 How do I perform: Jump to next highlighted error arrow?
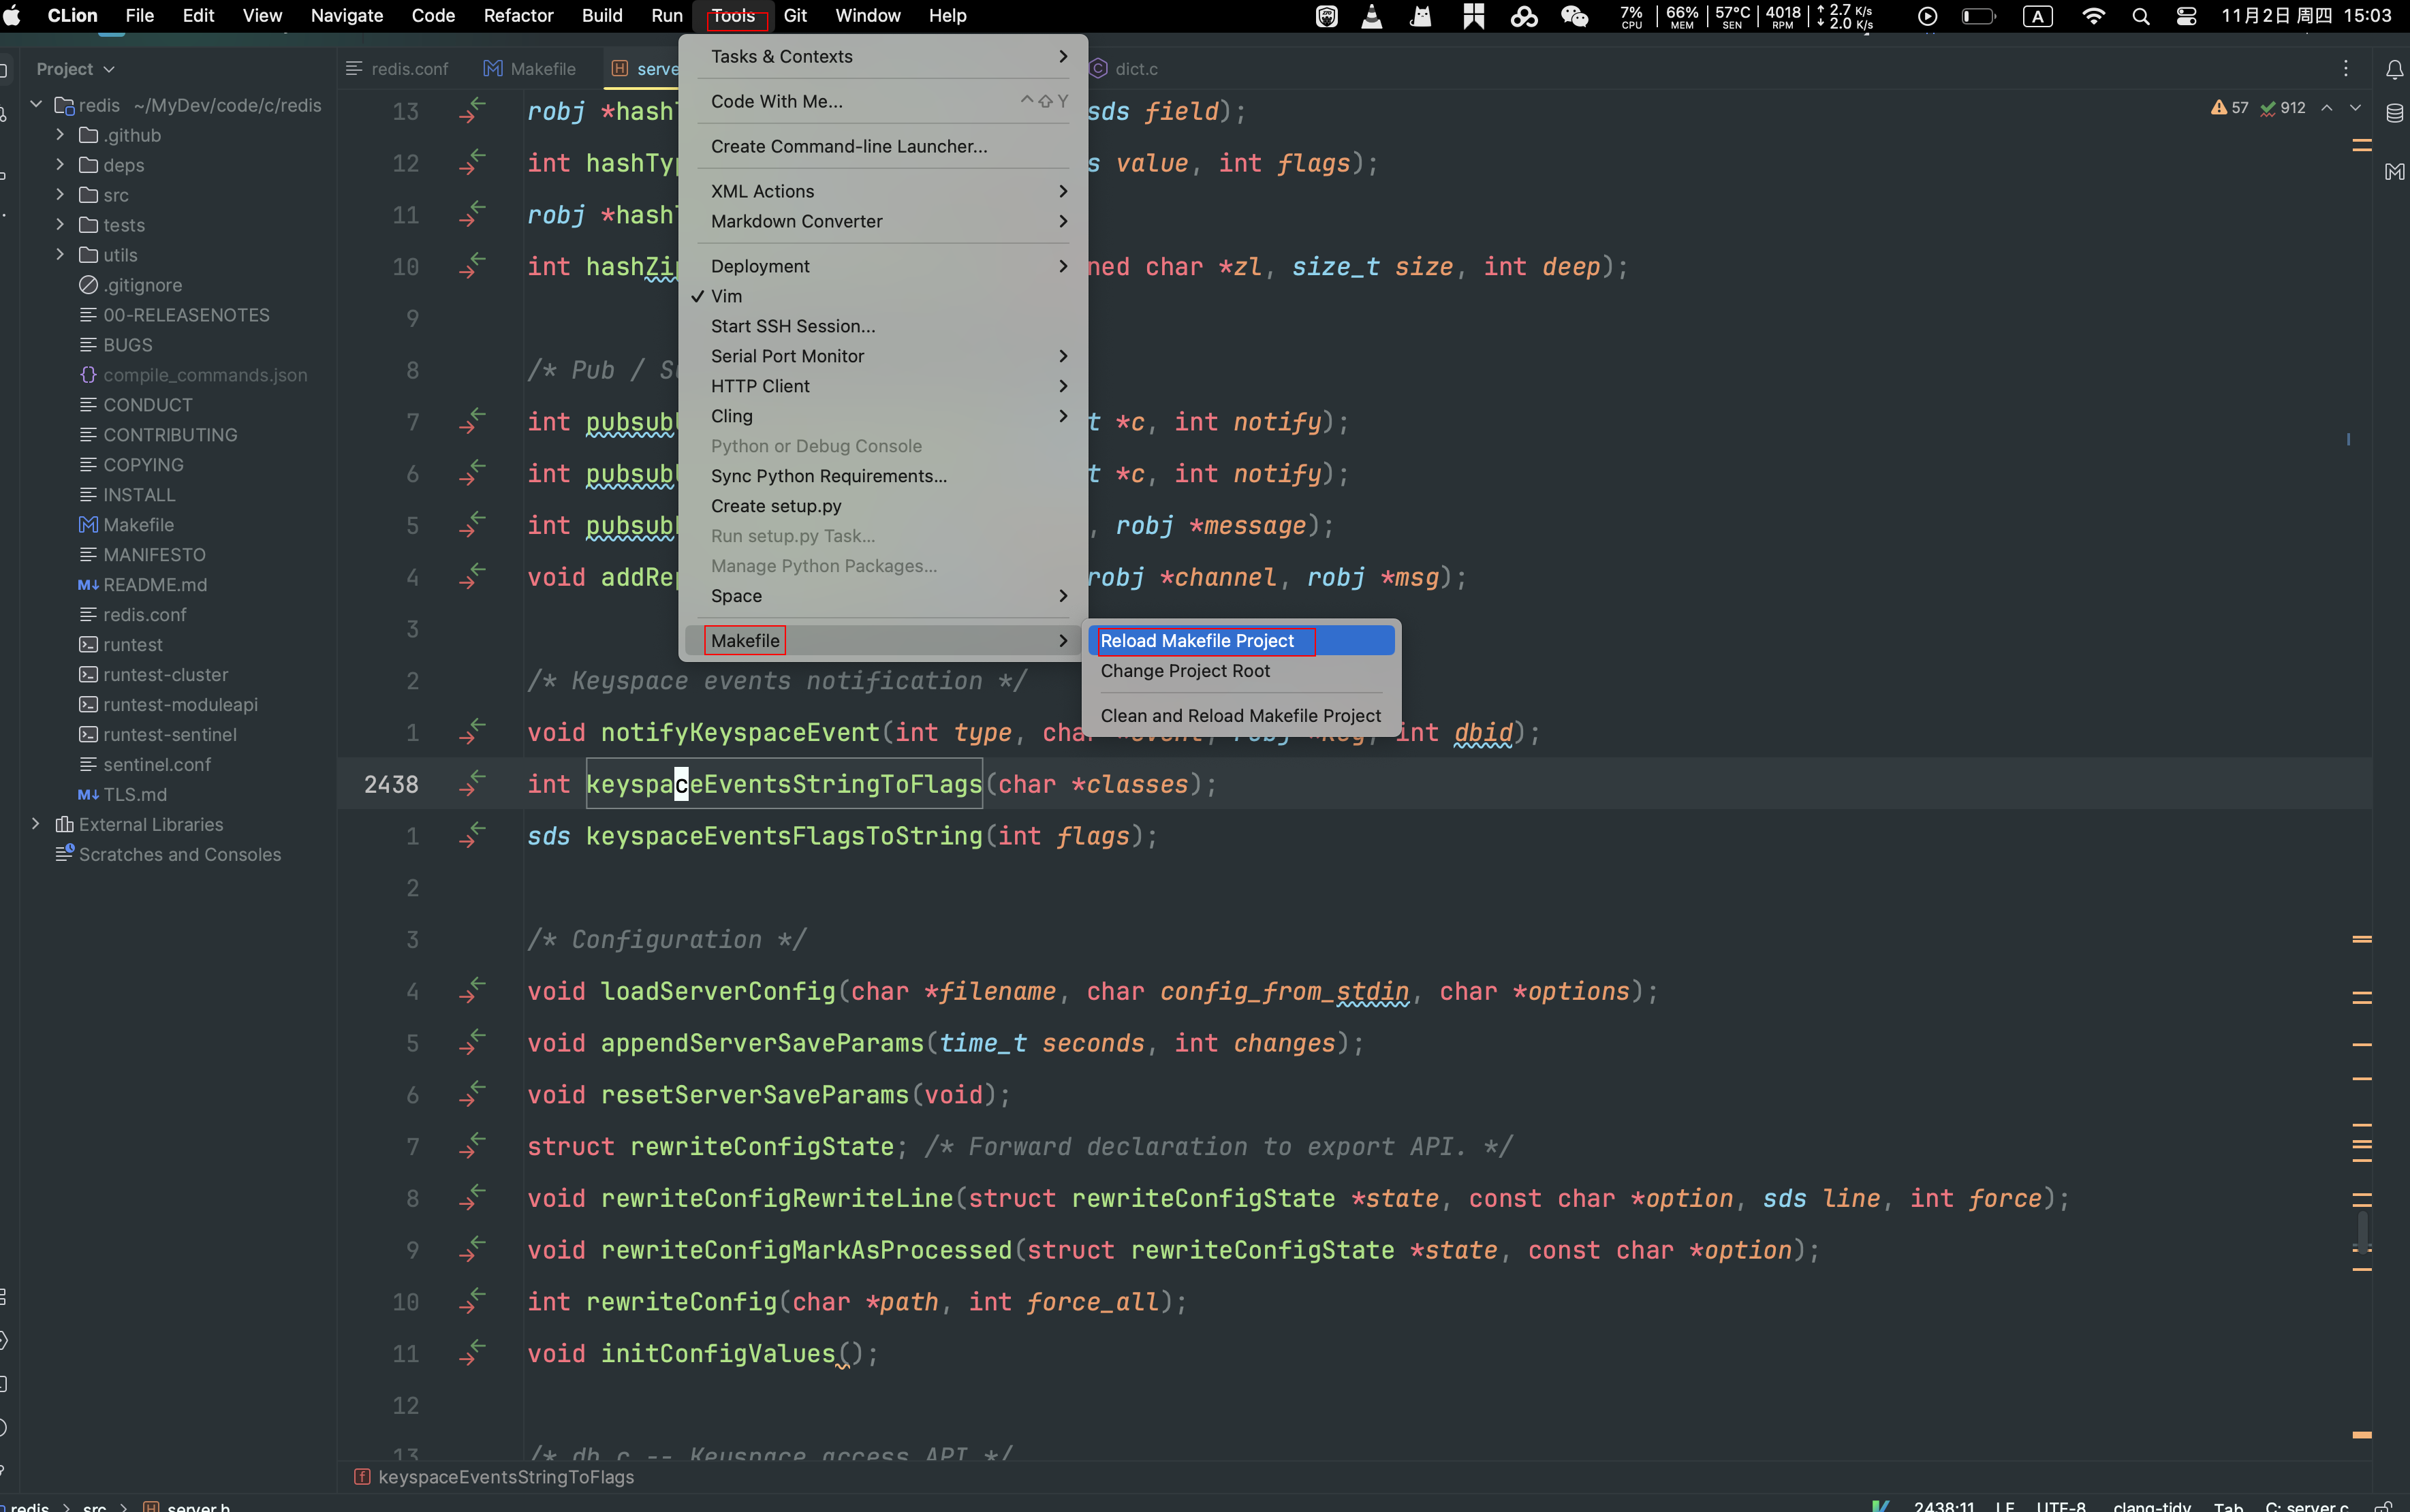point(2355,108)
